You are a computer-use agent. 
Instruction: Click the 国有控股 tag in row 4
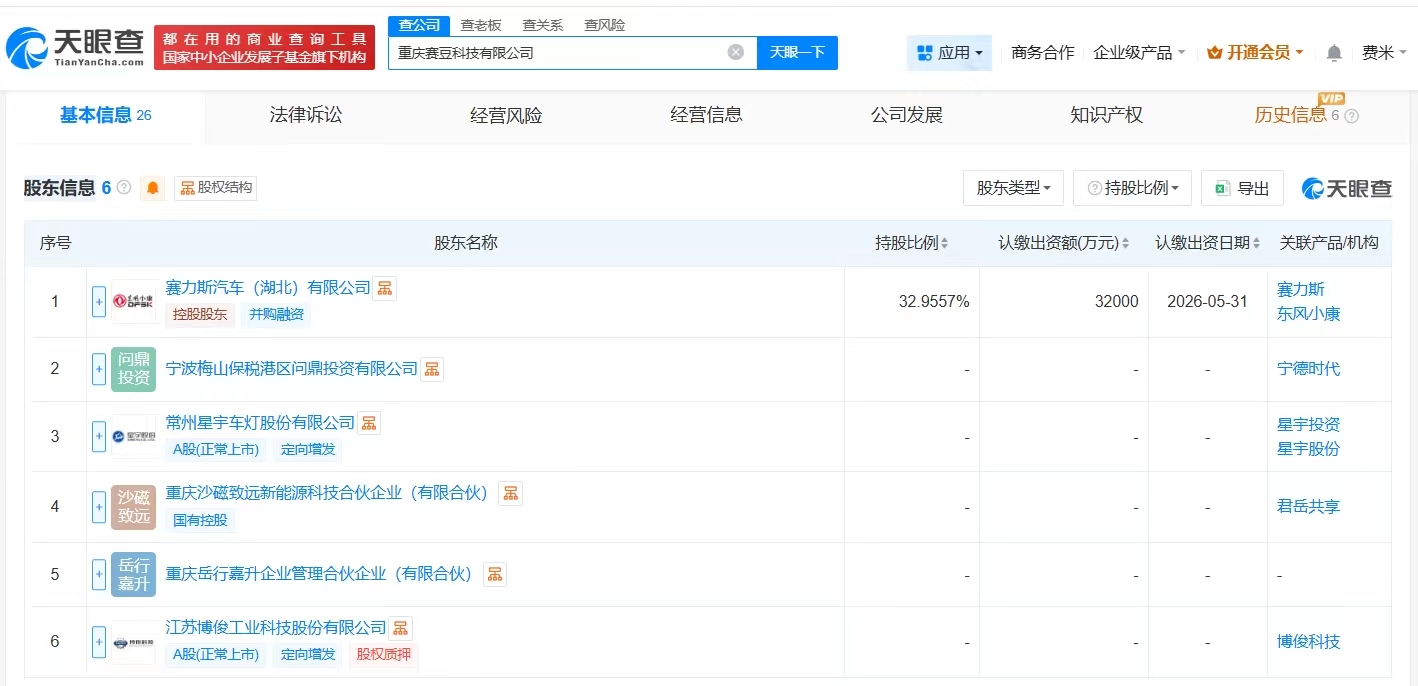[x=201, y=520]
